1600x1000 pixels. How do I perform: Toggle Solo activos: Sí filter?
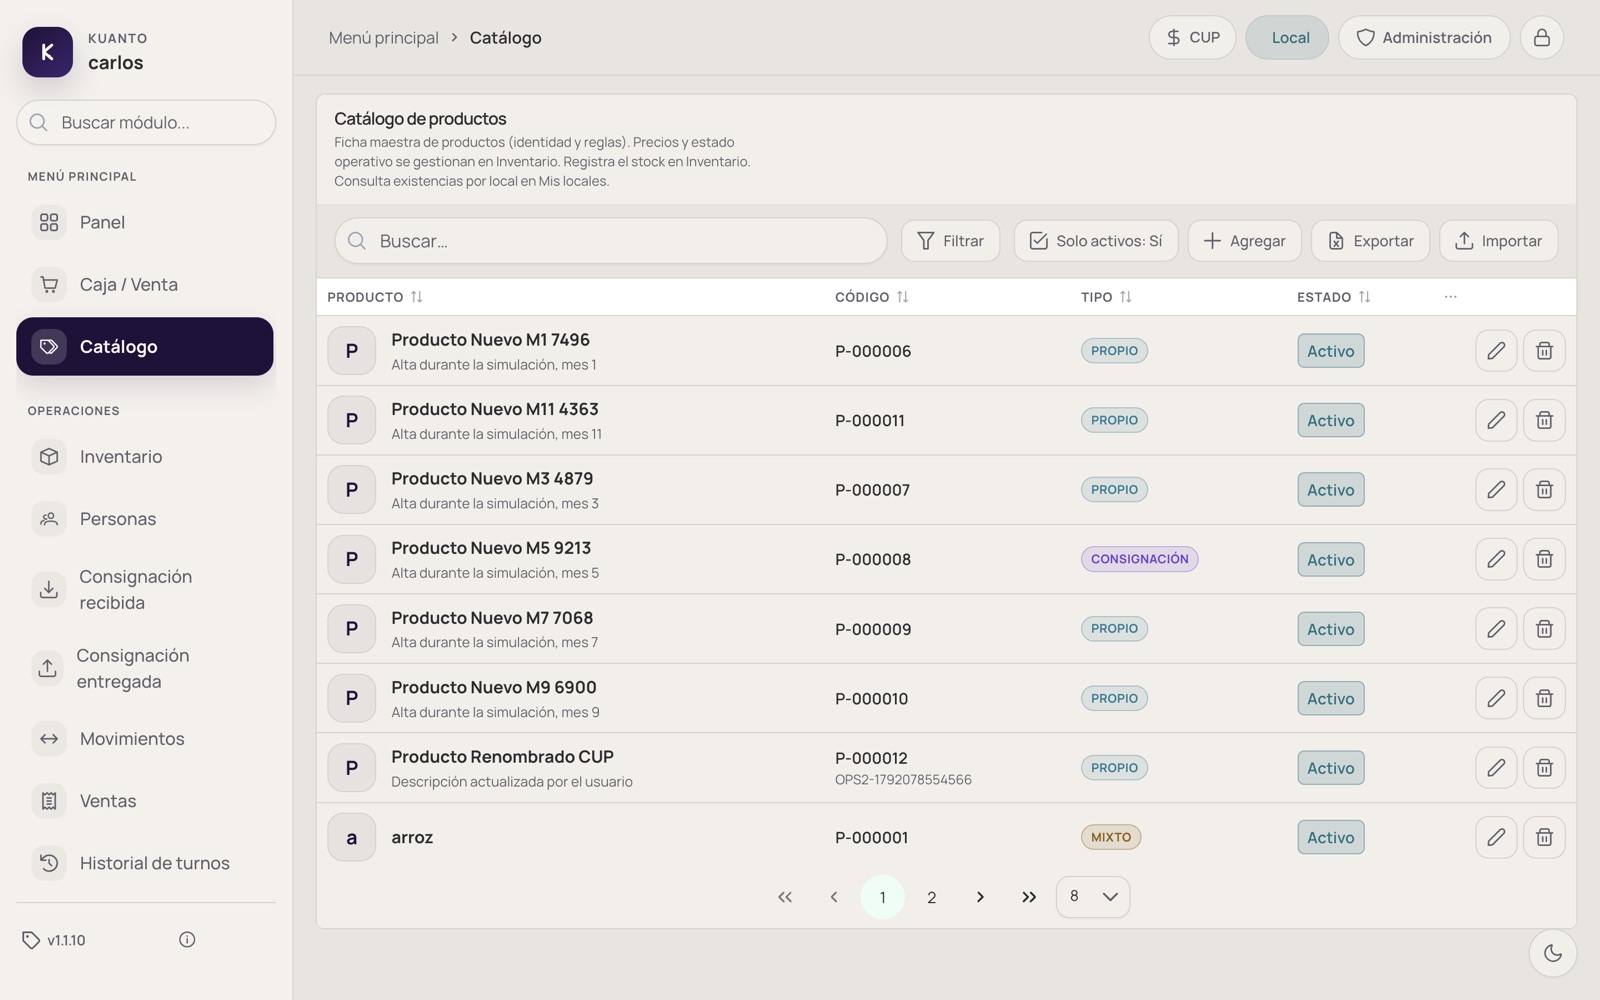(1096, 241)
